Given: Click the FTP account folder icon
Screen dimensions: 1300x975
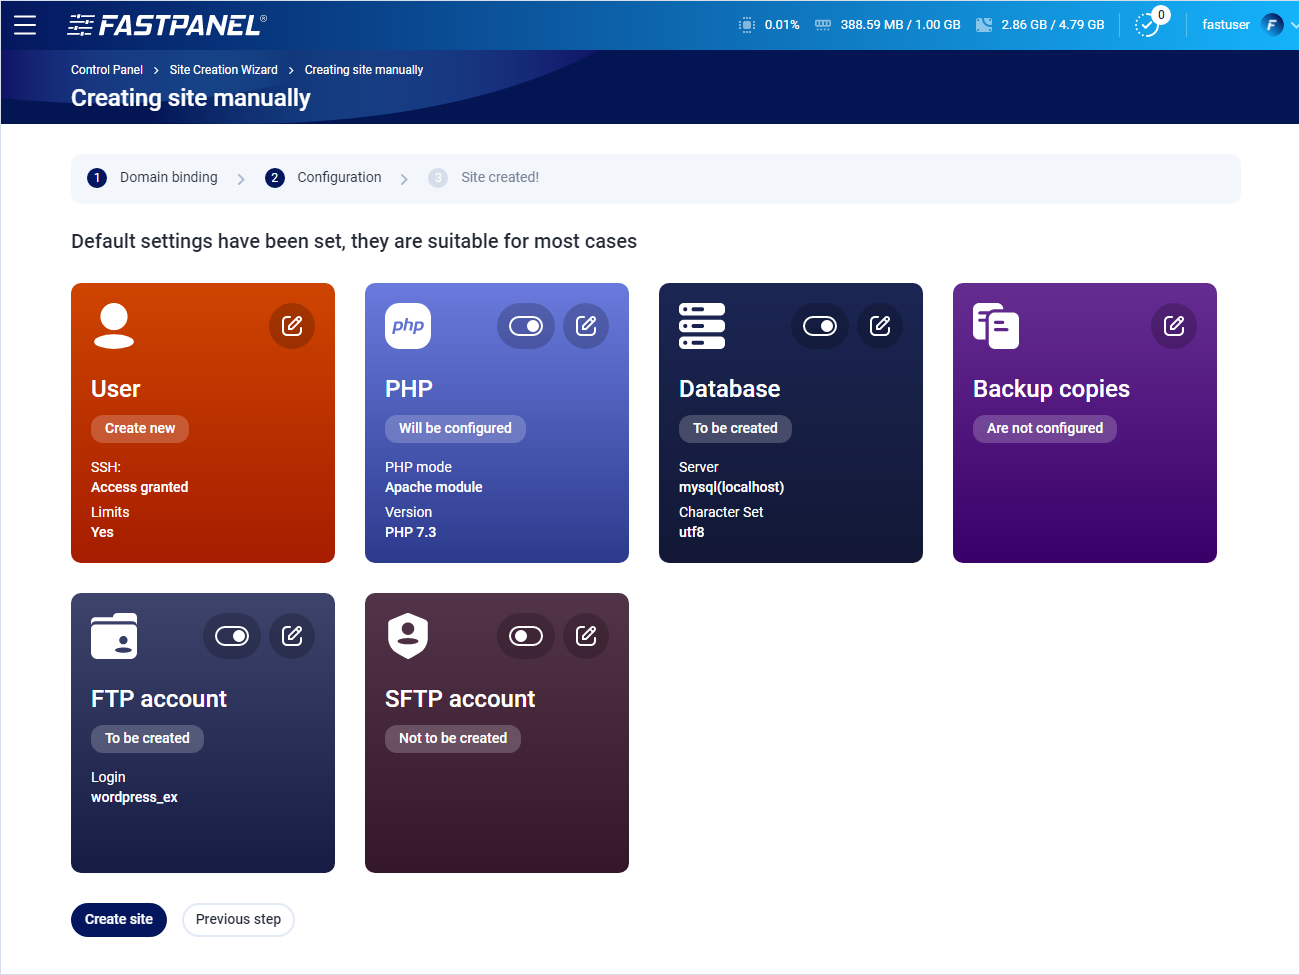Looking at the screenshot, I should point(114,636).
